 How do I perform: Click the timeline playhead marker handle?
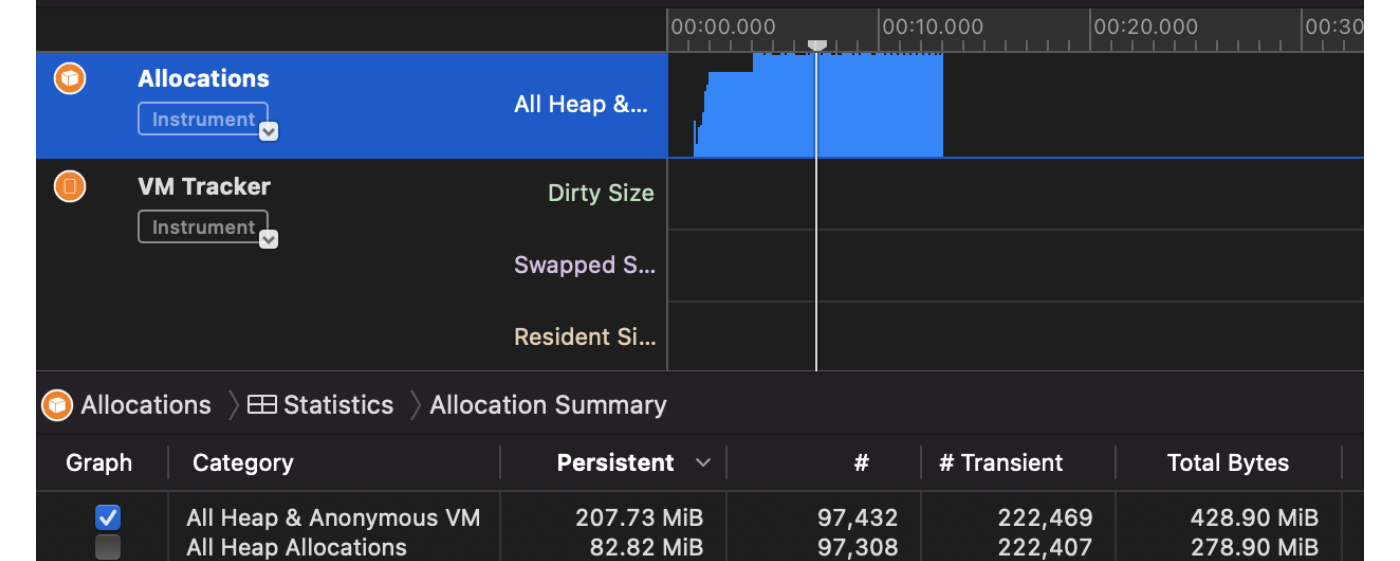[x=817, y=45]
